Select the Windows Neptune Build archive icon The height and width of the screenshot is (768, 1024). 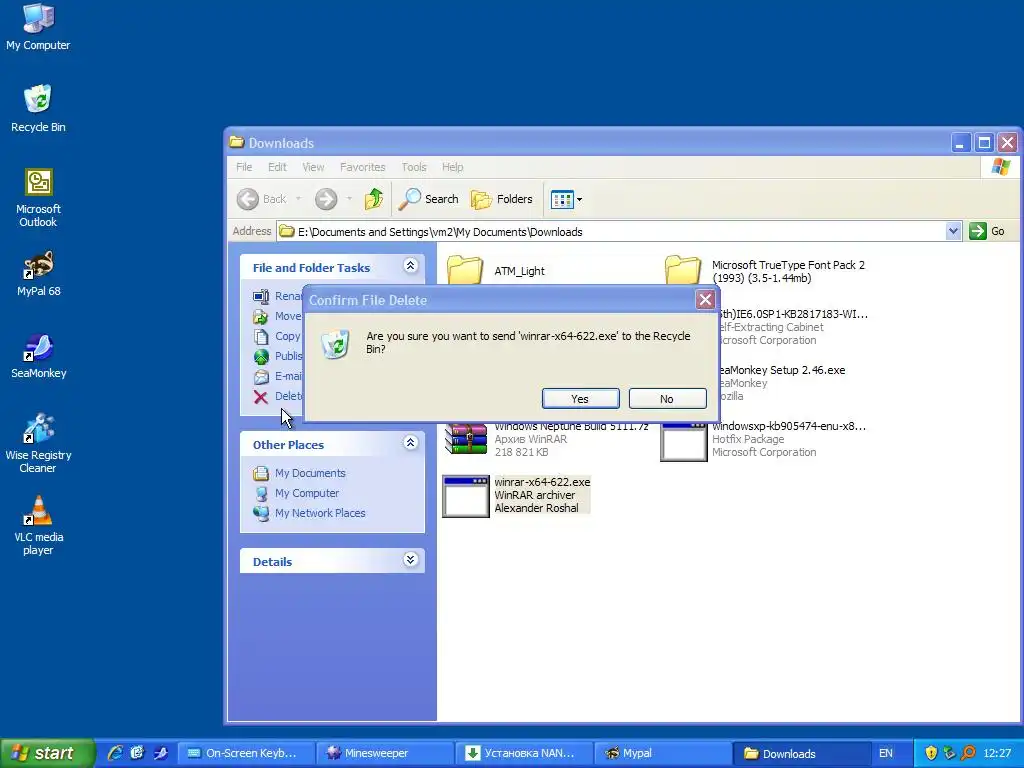pyautogui.click(x=466, y=438)
